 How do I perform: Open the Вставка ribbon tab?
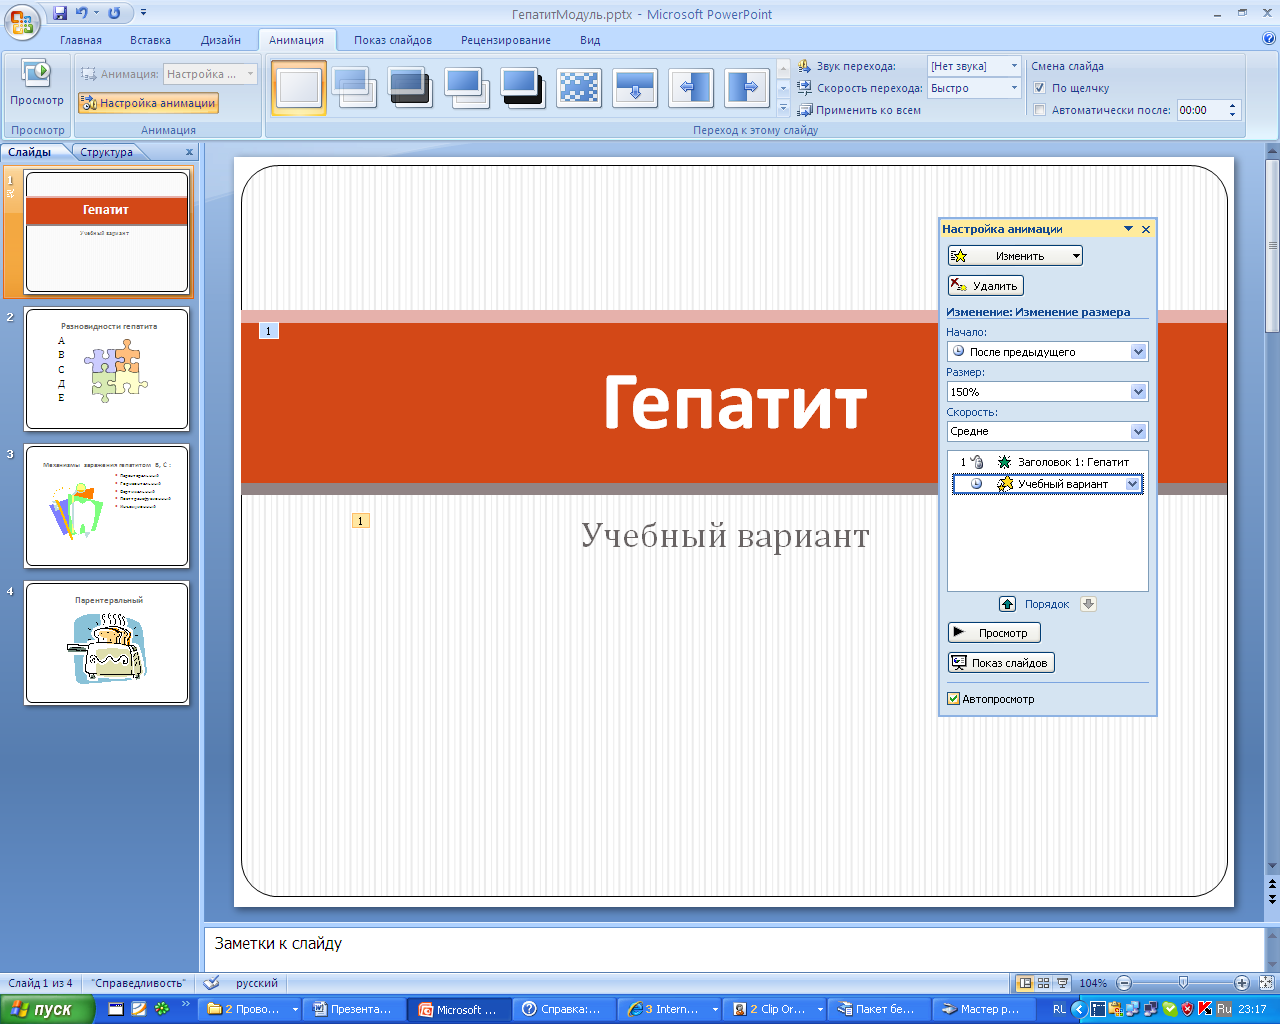tap(150, 40)
